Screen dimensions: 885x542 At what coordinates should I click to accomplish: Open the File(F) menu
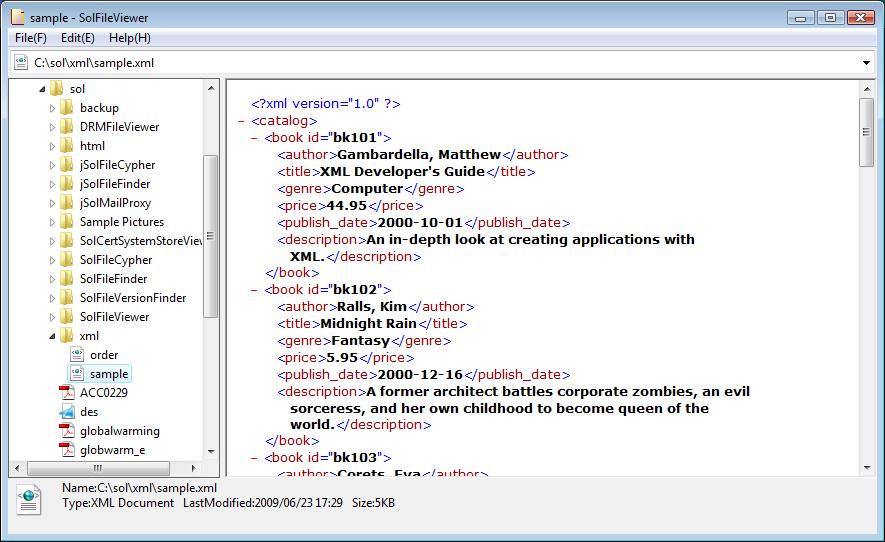30,38
